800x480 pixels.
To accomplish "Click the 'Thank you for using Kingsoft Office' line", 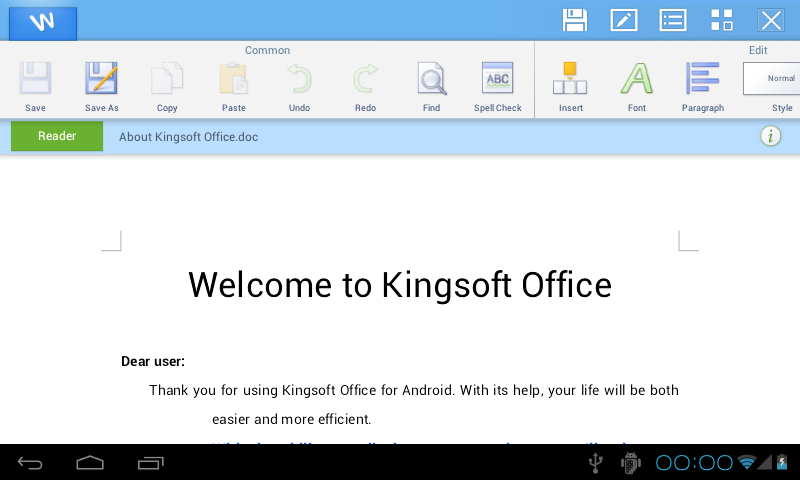I will (x=414, y=390).
